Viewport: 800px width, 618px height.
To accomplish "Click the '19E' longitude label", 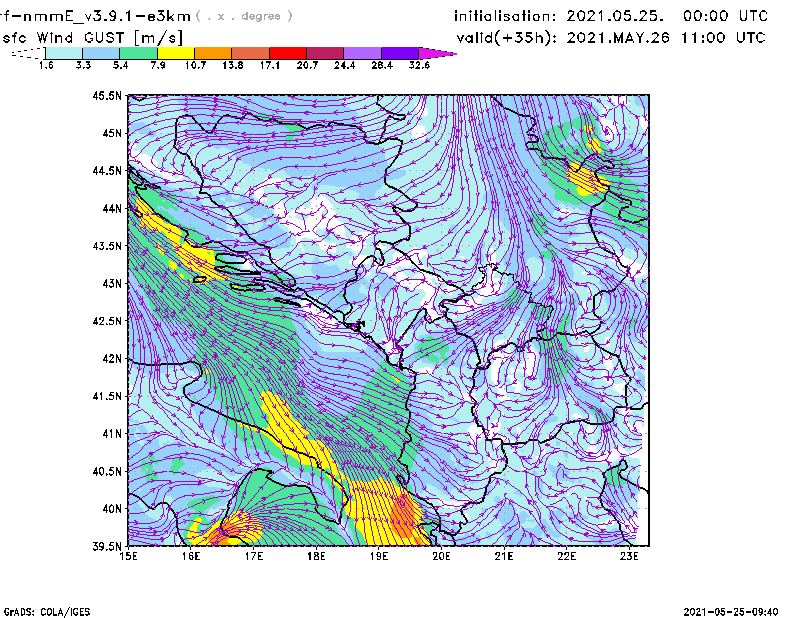I will [x=379, y=556].
